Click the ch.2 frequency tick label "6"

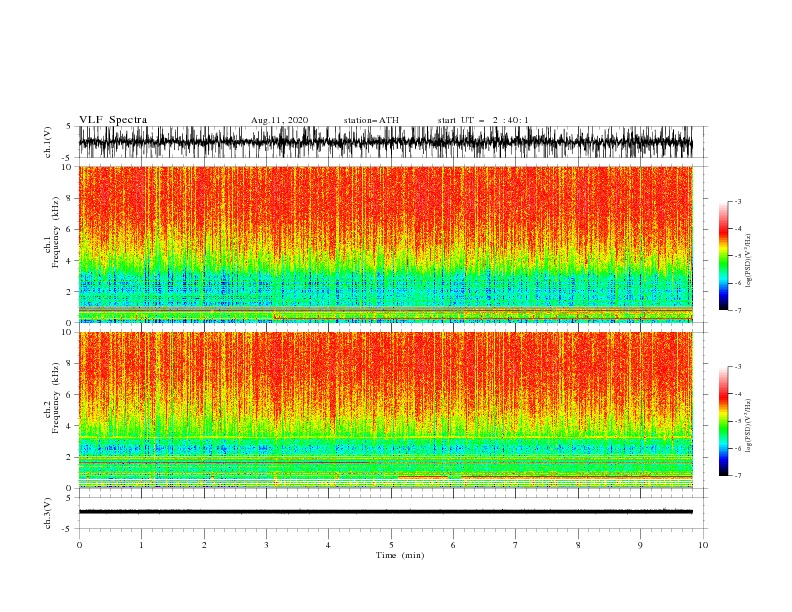tap(69, 395)
